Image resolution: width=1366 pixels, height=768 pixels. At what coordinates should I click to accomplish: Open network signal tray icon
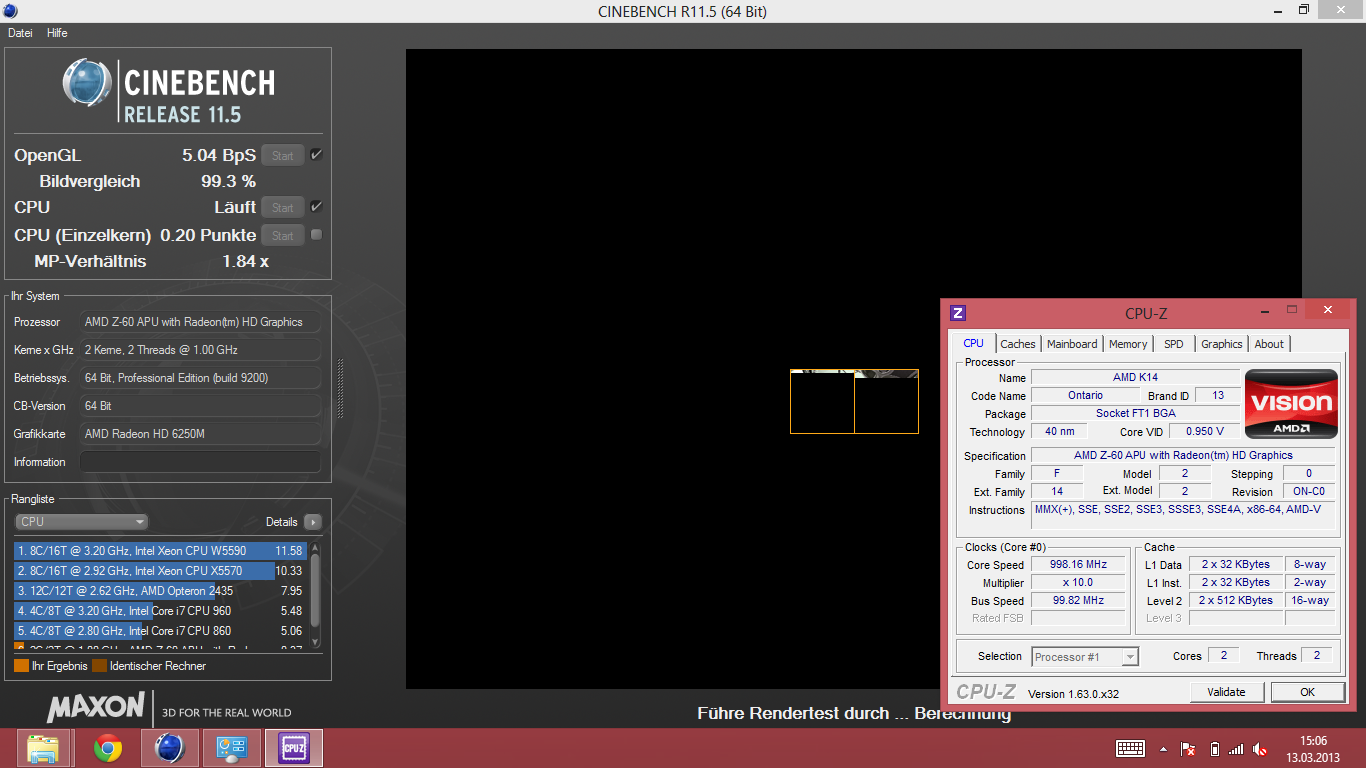coord(1236,748)
